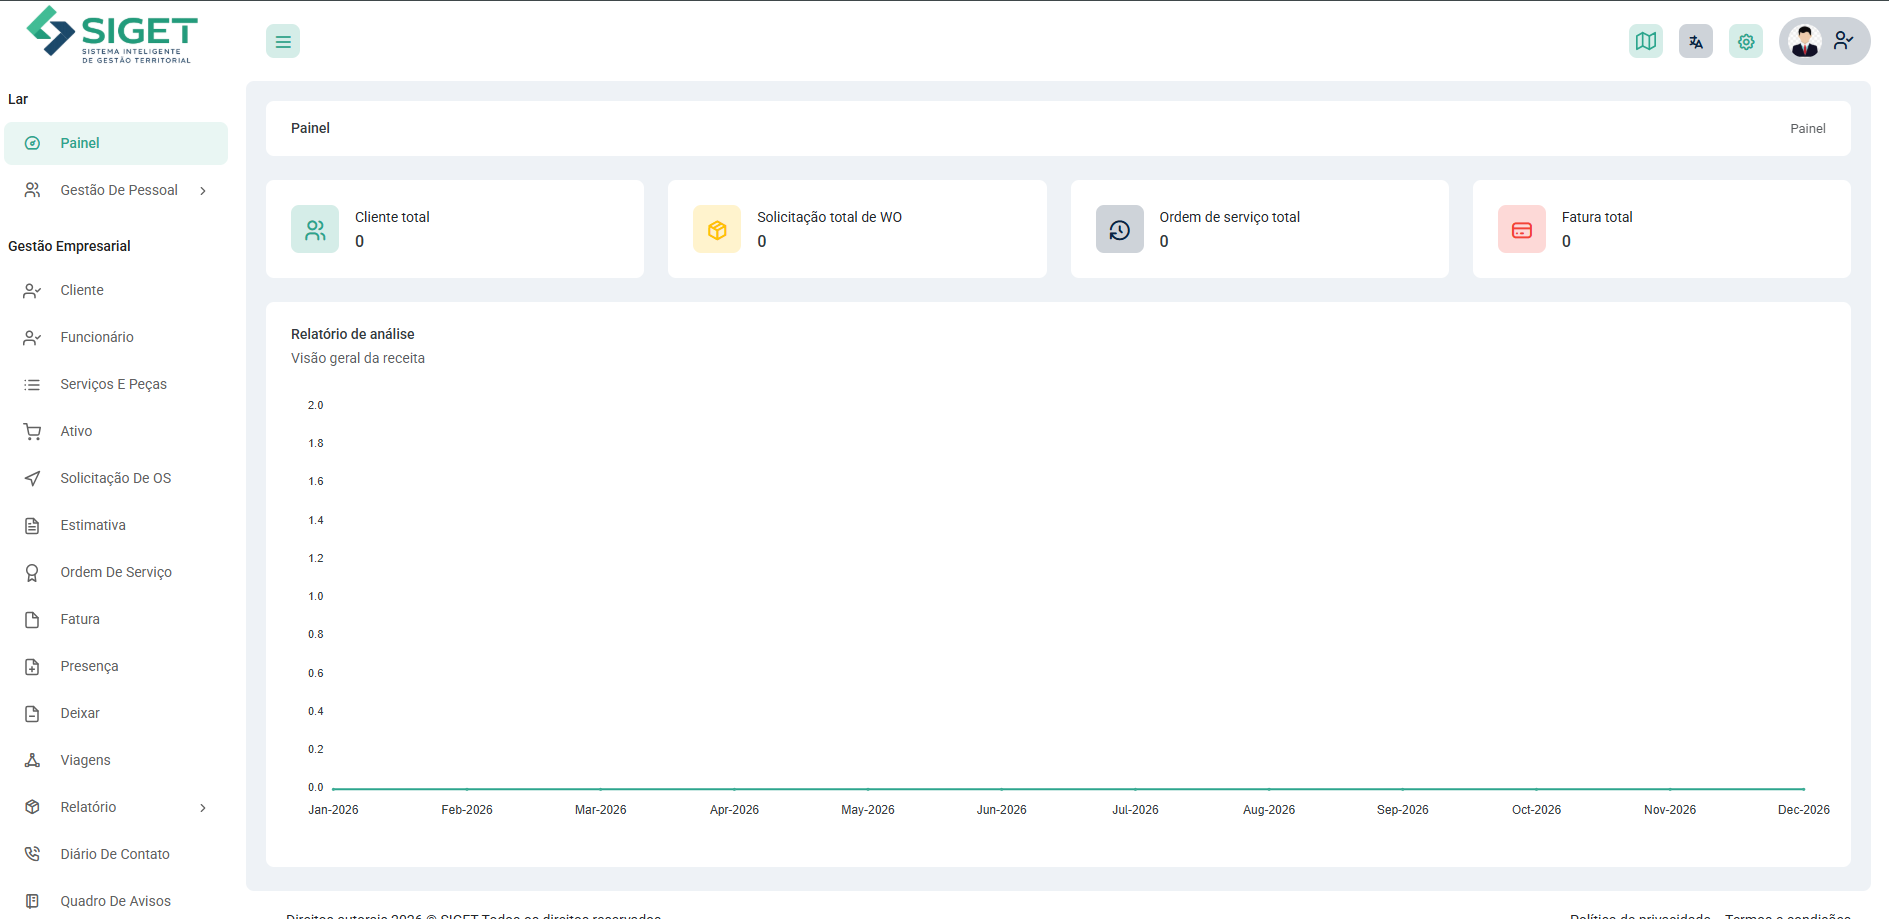Viewport: 1889px width, 919px height.
Task: Click the user check icon beside avatar
Action: pos(1843,41)
